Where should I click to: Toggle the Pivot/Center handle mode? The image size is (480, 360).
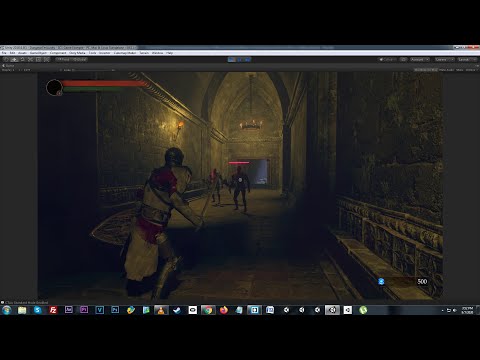[x=63, y=60]
